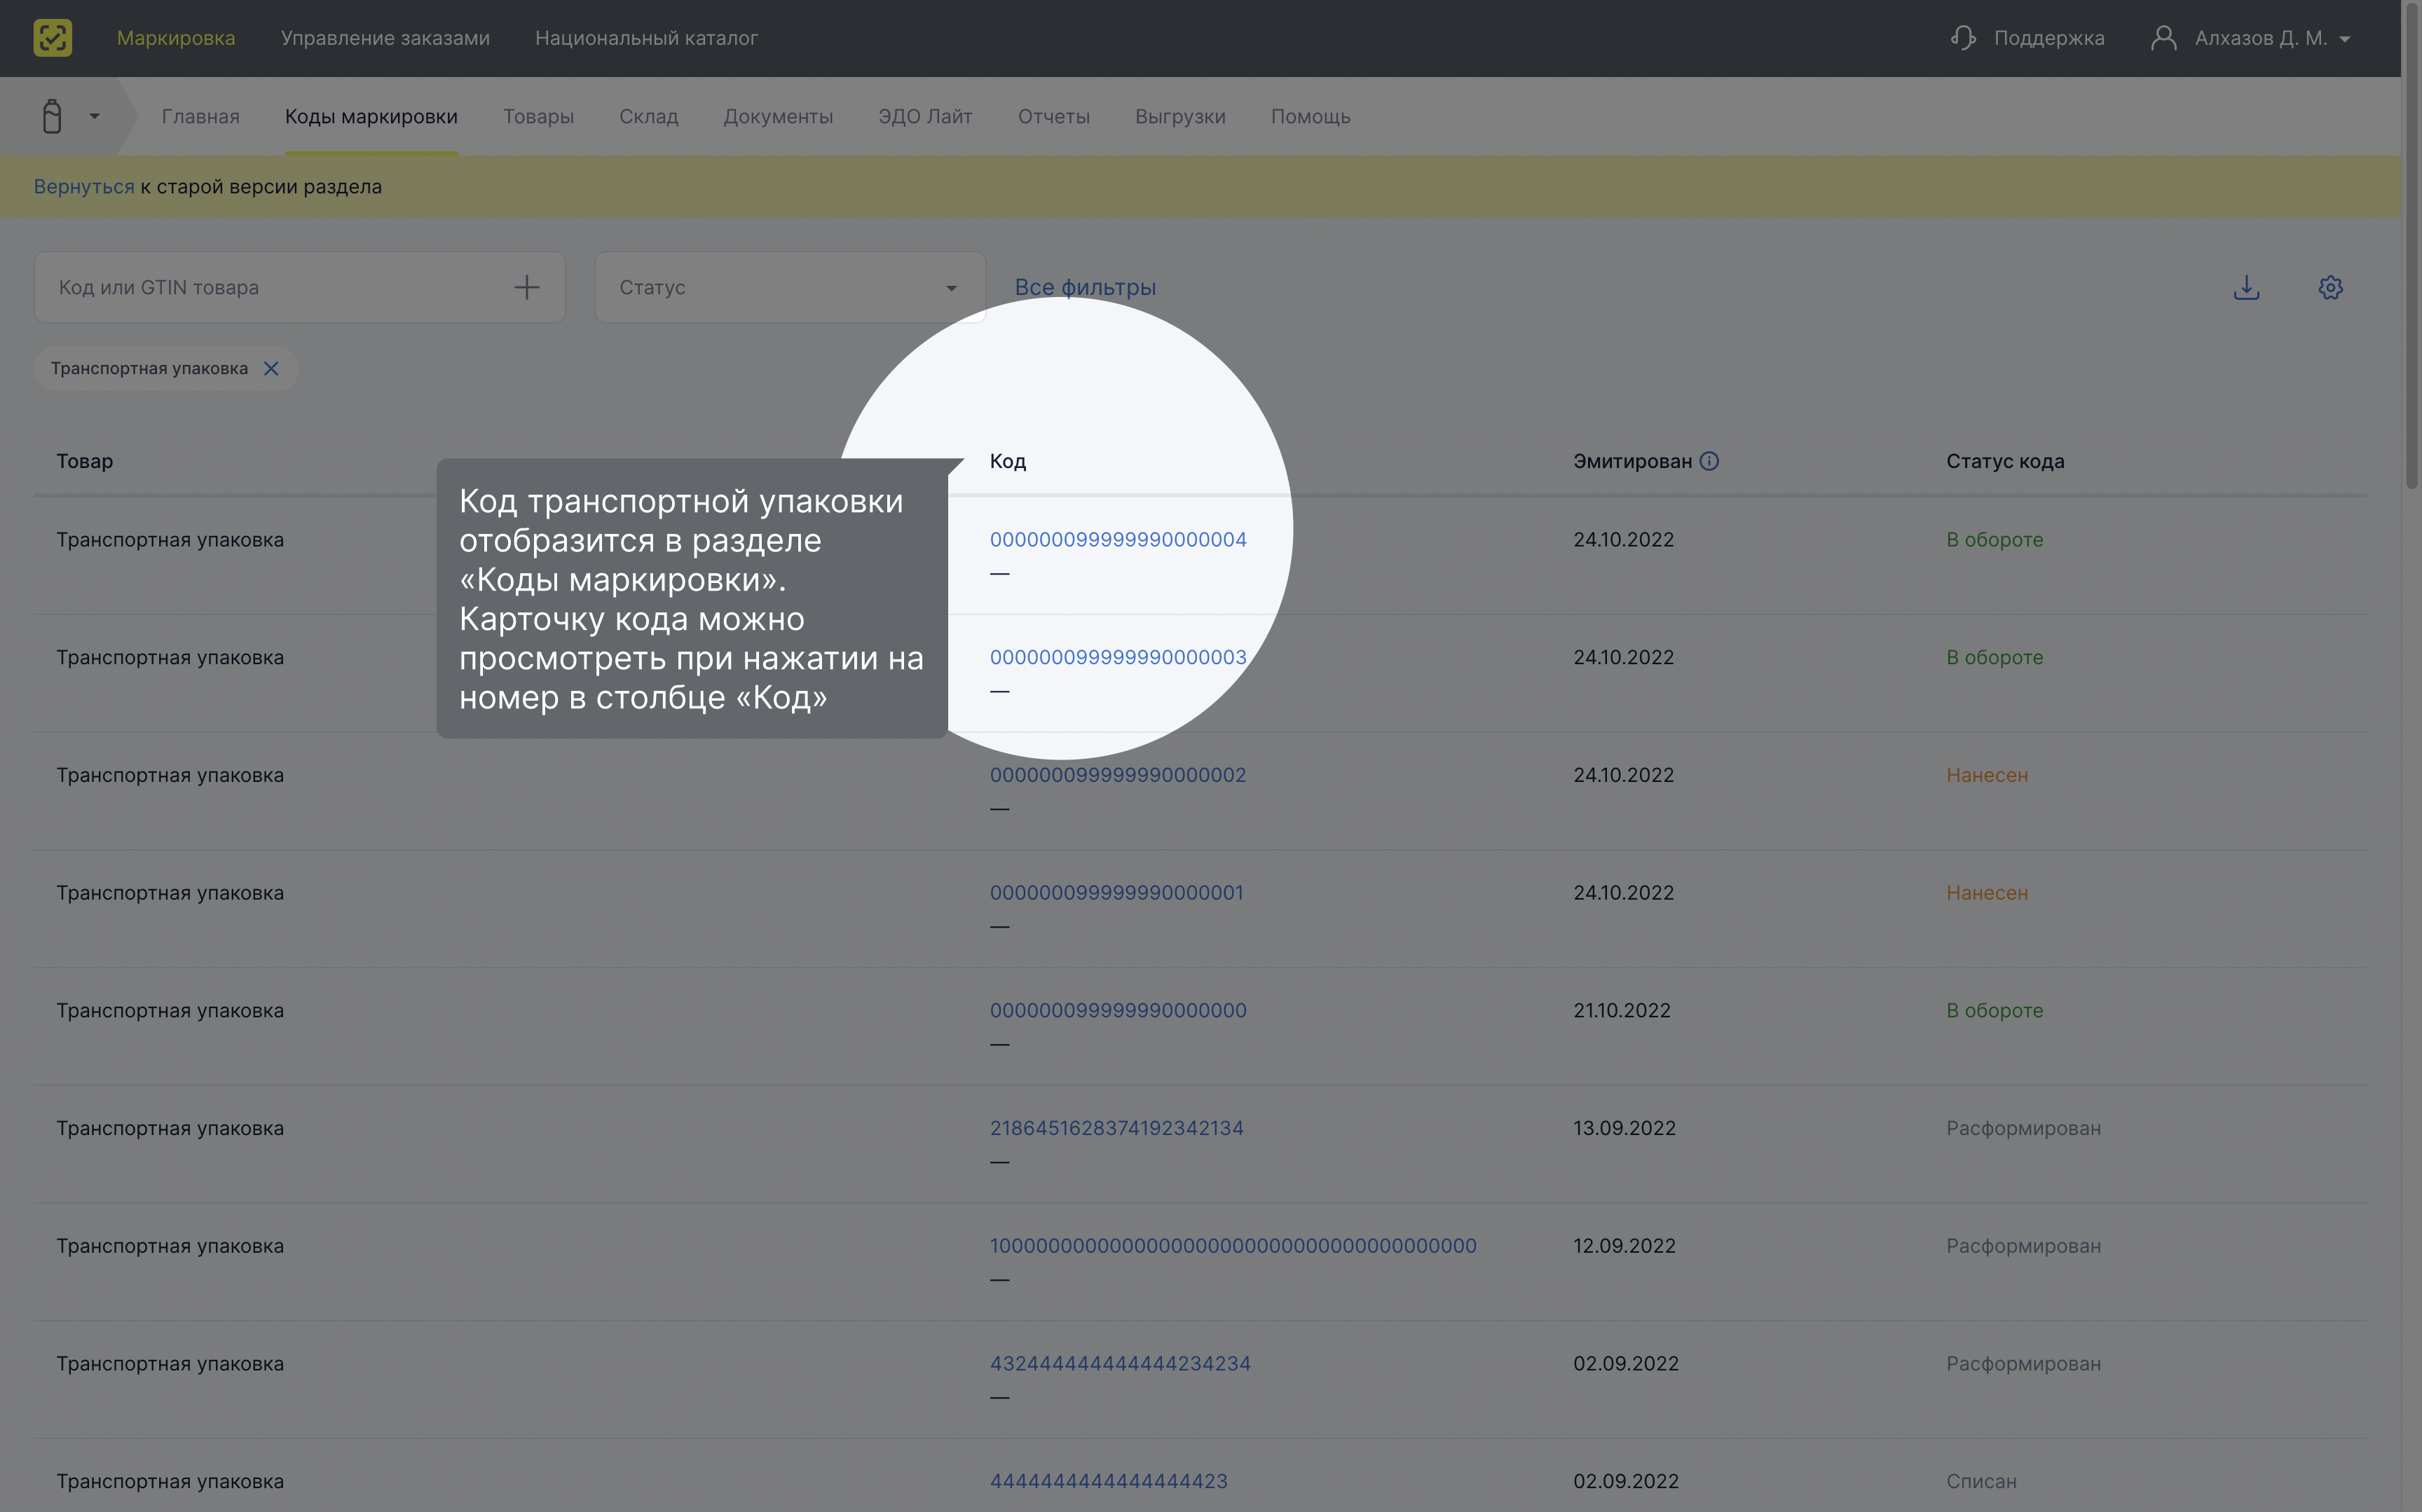Go to the Выгрузки tab
The image size is (2422, 1512).
click(x=1180, y=117)
